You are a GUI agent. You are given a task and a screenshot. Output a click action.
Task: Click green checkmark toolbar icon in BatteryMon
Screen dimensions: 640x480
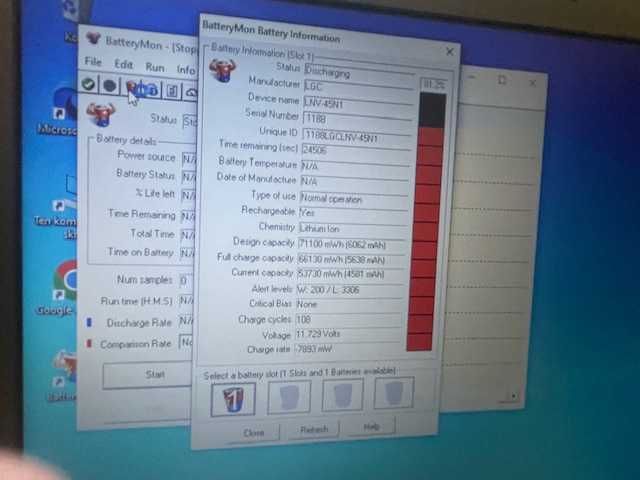88,84
